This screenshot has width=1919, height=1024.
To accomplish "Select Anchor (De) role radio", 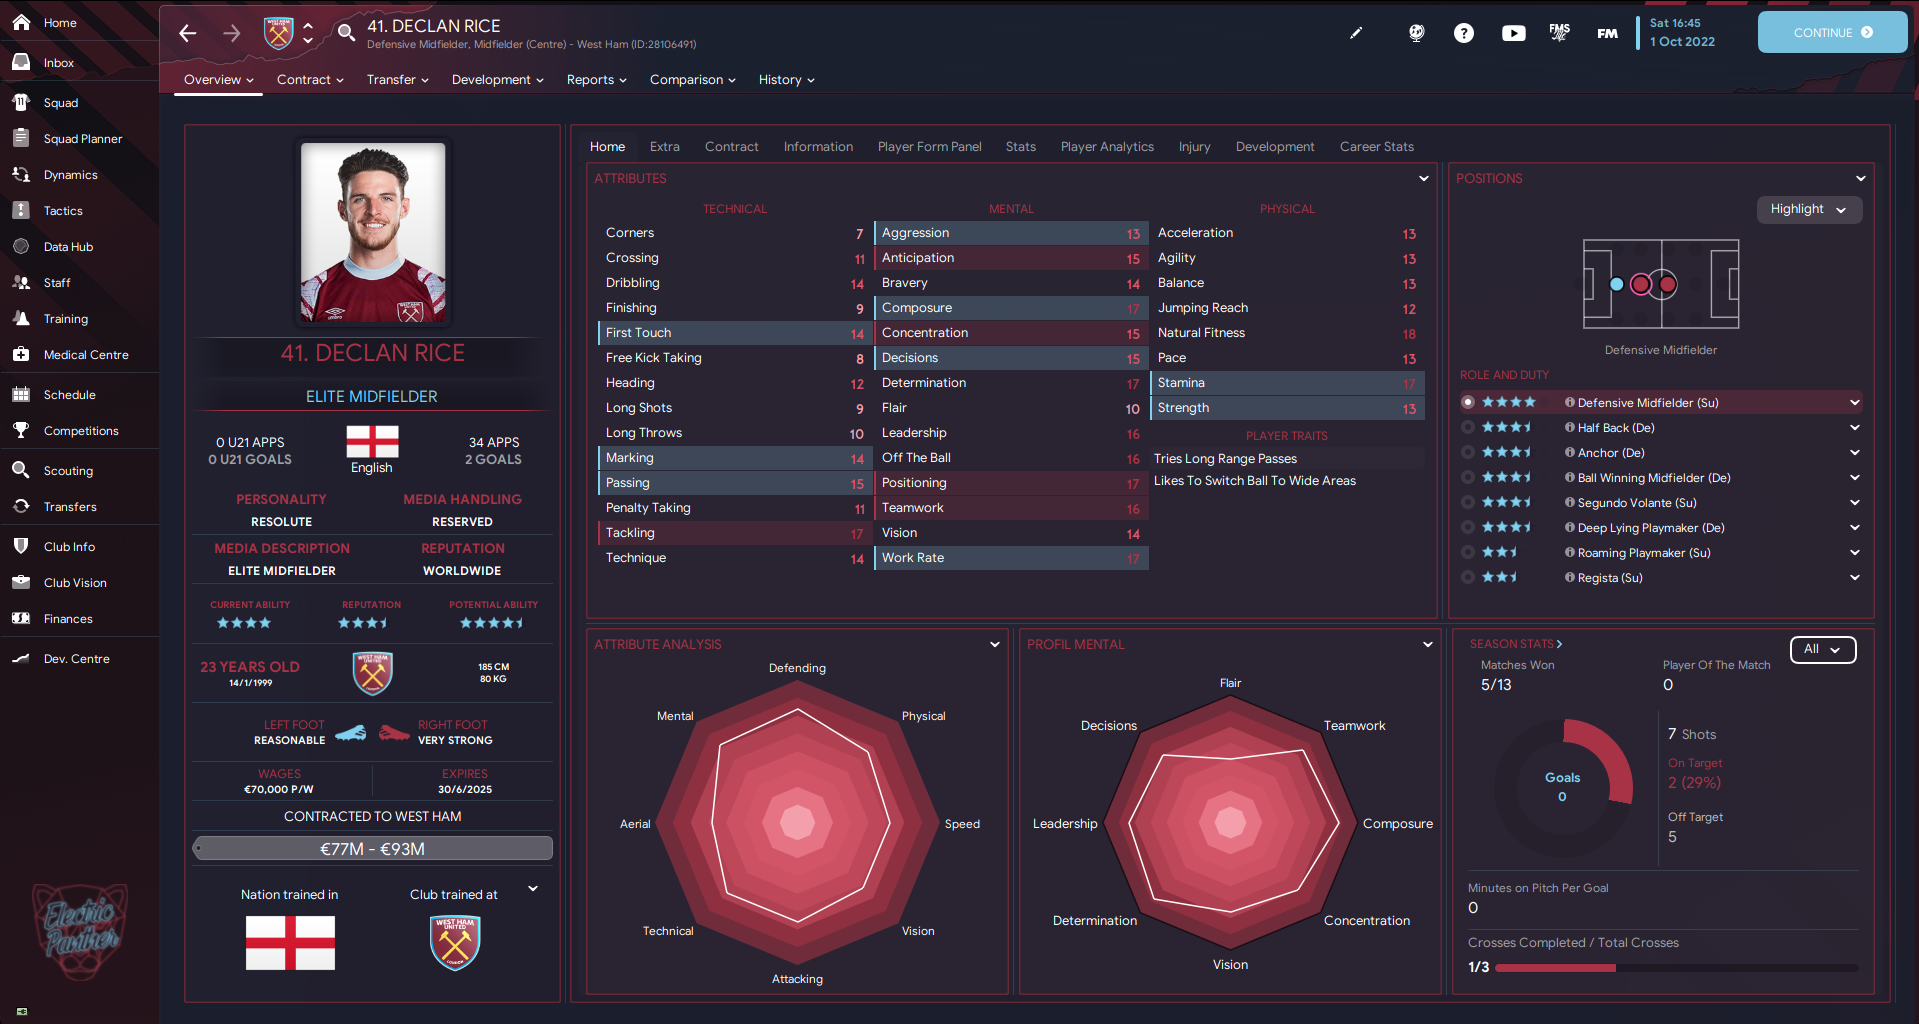I will click(1468, 452).
